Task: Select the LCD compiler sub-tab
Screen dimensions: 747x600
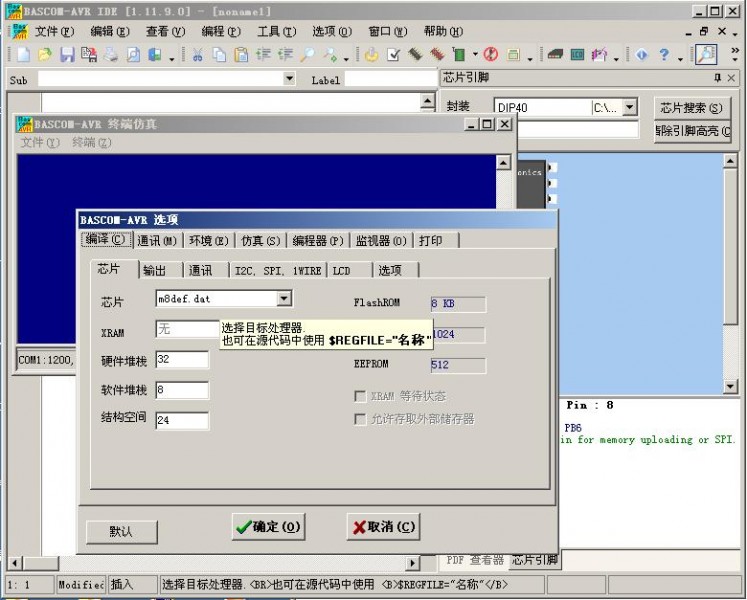Action: click(350, 270)
